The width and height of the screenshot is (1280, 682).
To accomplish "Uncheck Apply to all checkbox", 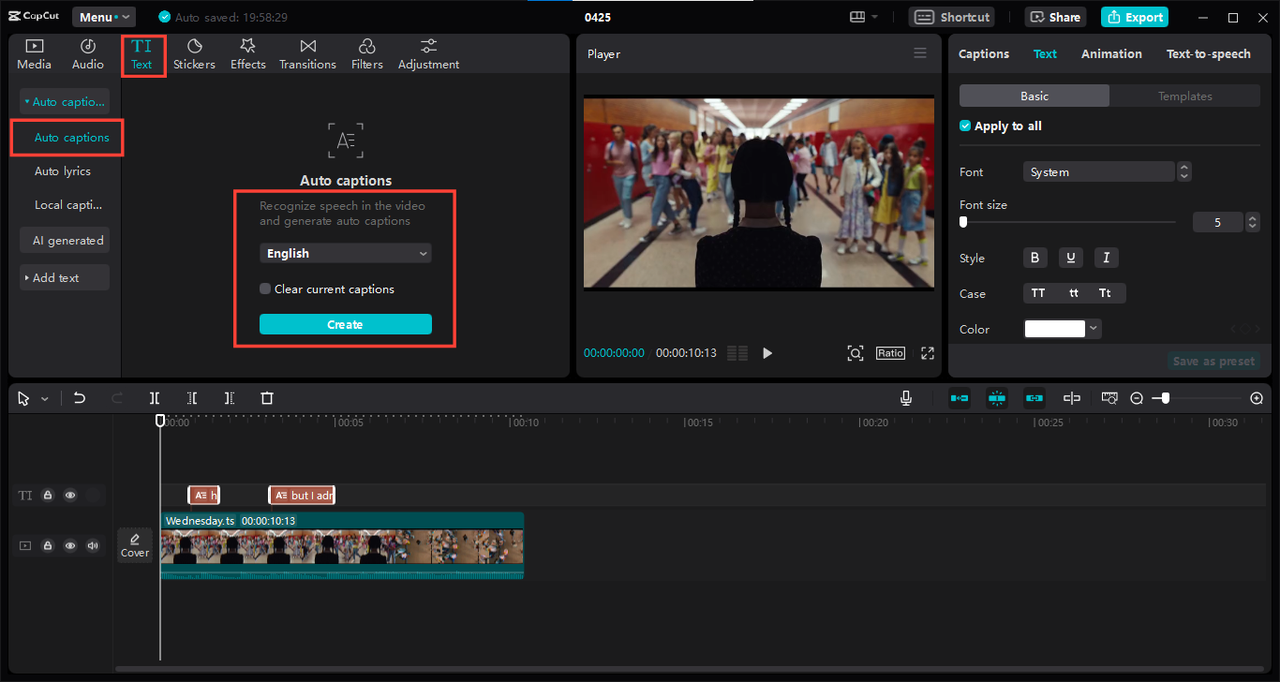I will tap(965, 126).
